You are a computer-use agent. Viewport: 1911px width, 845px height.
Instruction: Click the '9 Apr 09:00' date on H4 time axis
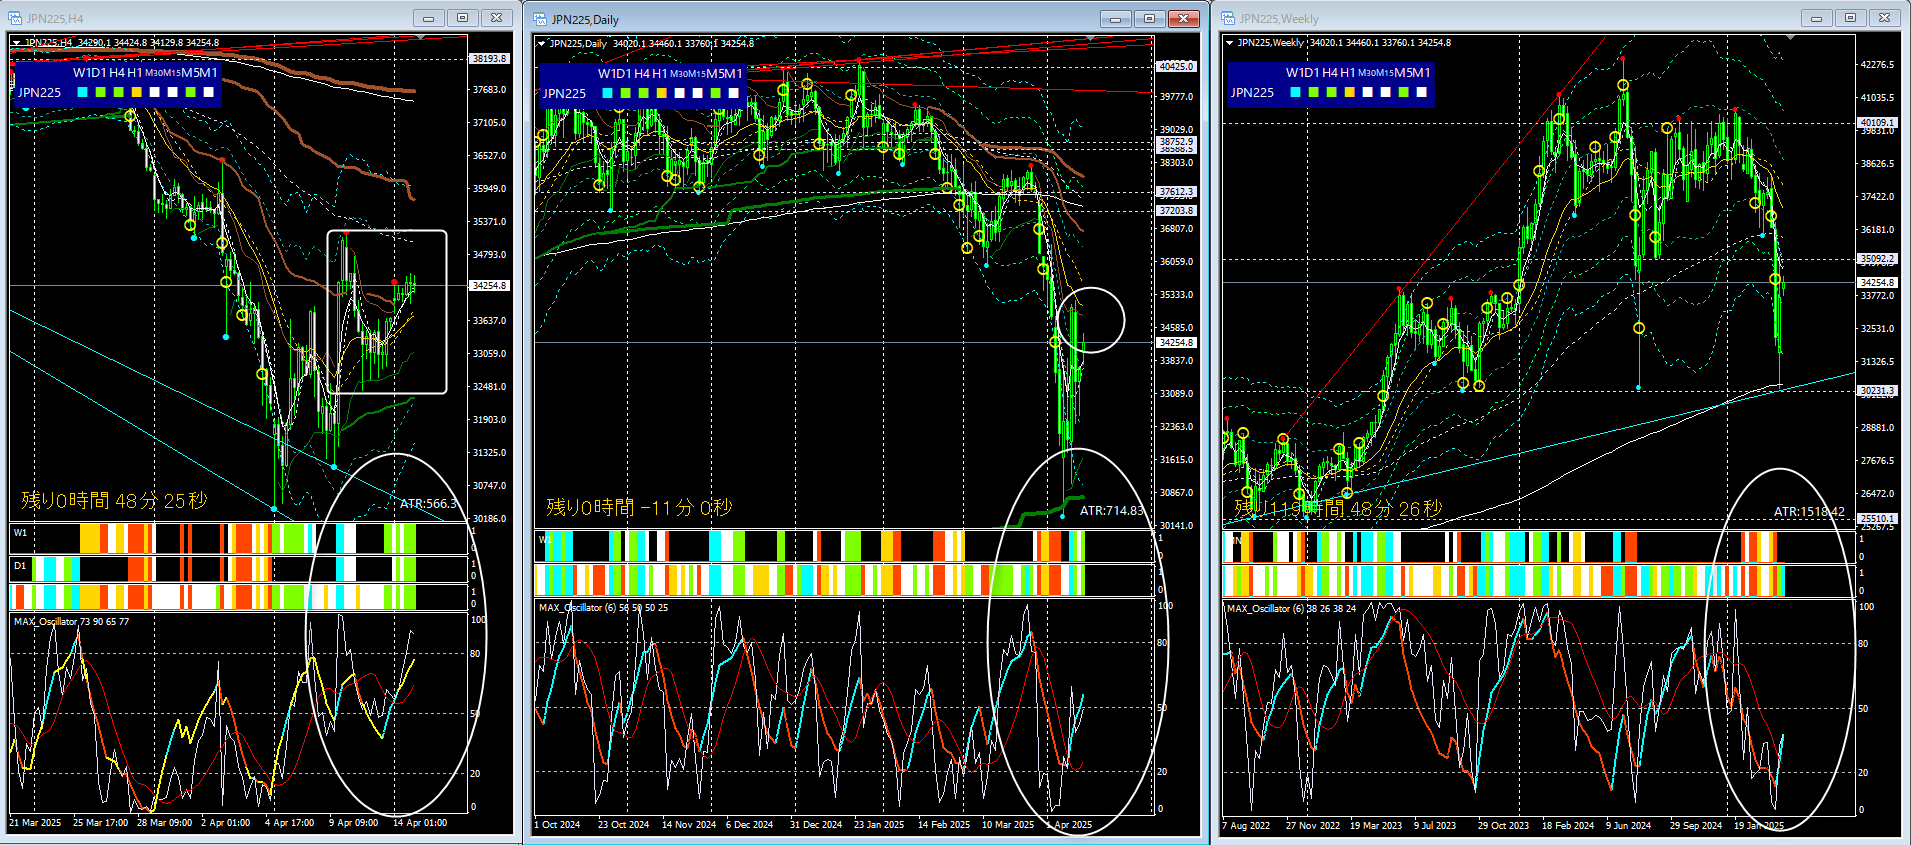point(354,823)
